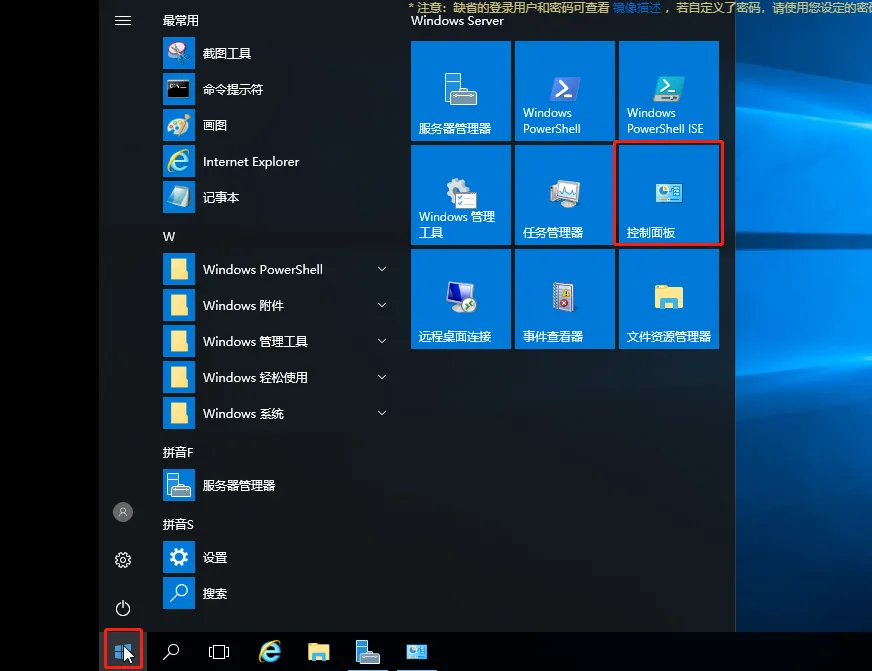Start the 画图 application

coord(213,125)
